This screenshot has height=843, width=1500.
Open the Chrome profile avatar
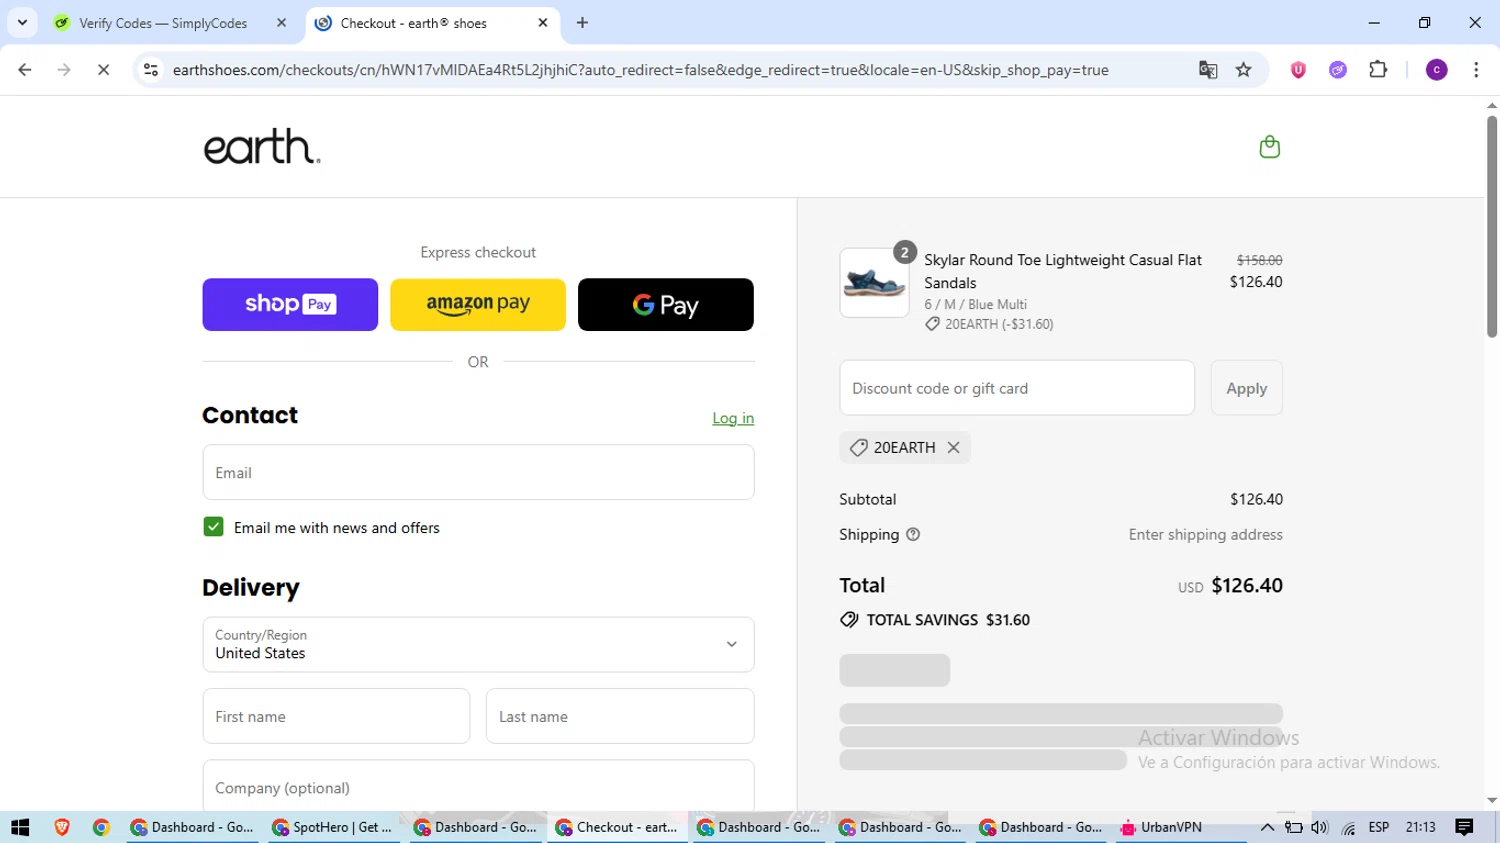[x=1436, y=70]
